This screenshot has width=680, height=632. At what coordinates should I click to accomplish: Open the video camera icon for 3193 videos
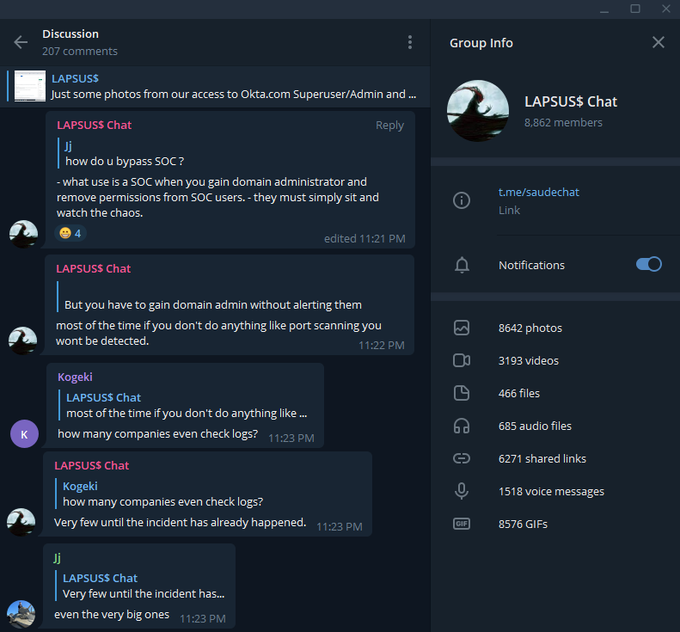point(461,360)
